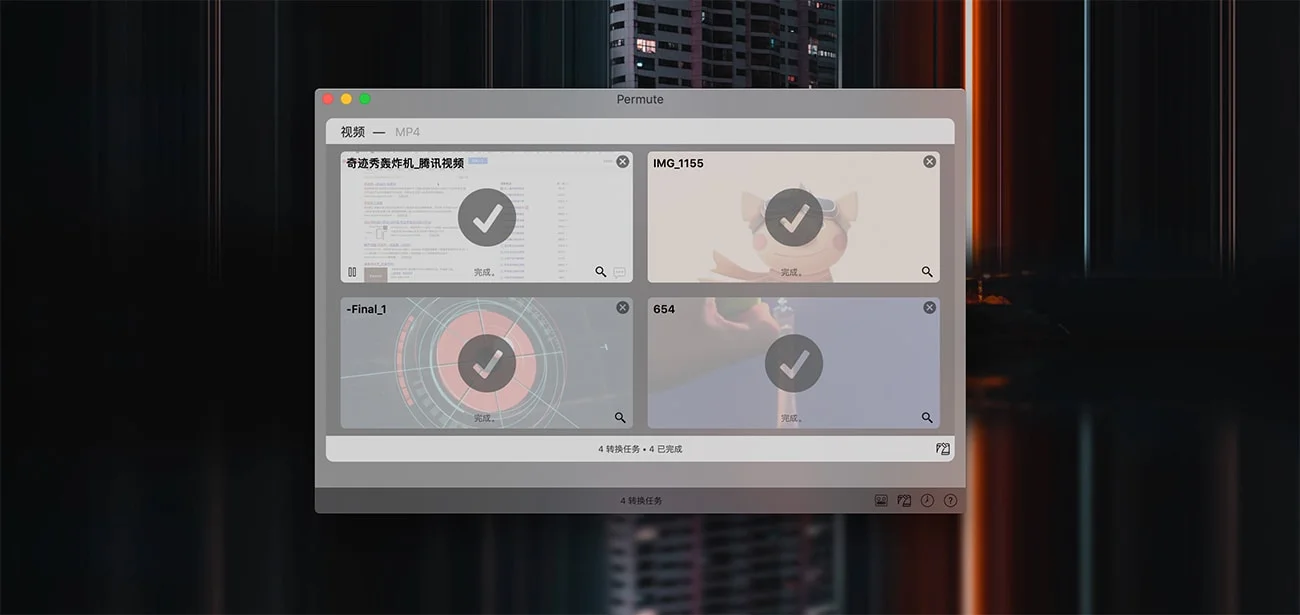
Task: Open the clock schedule icon in bottom bar
Action: [x=927, y=500]
